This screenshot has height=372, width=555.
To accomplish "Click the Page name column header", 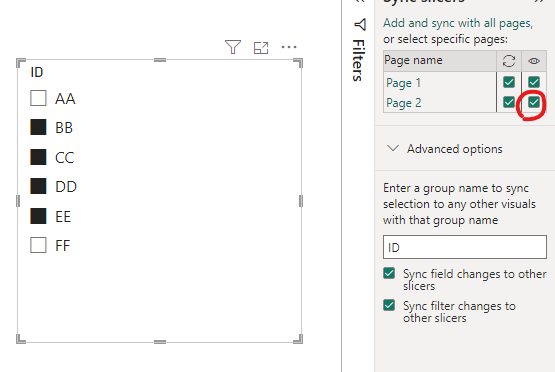I will coord(413,60).
